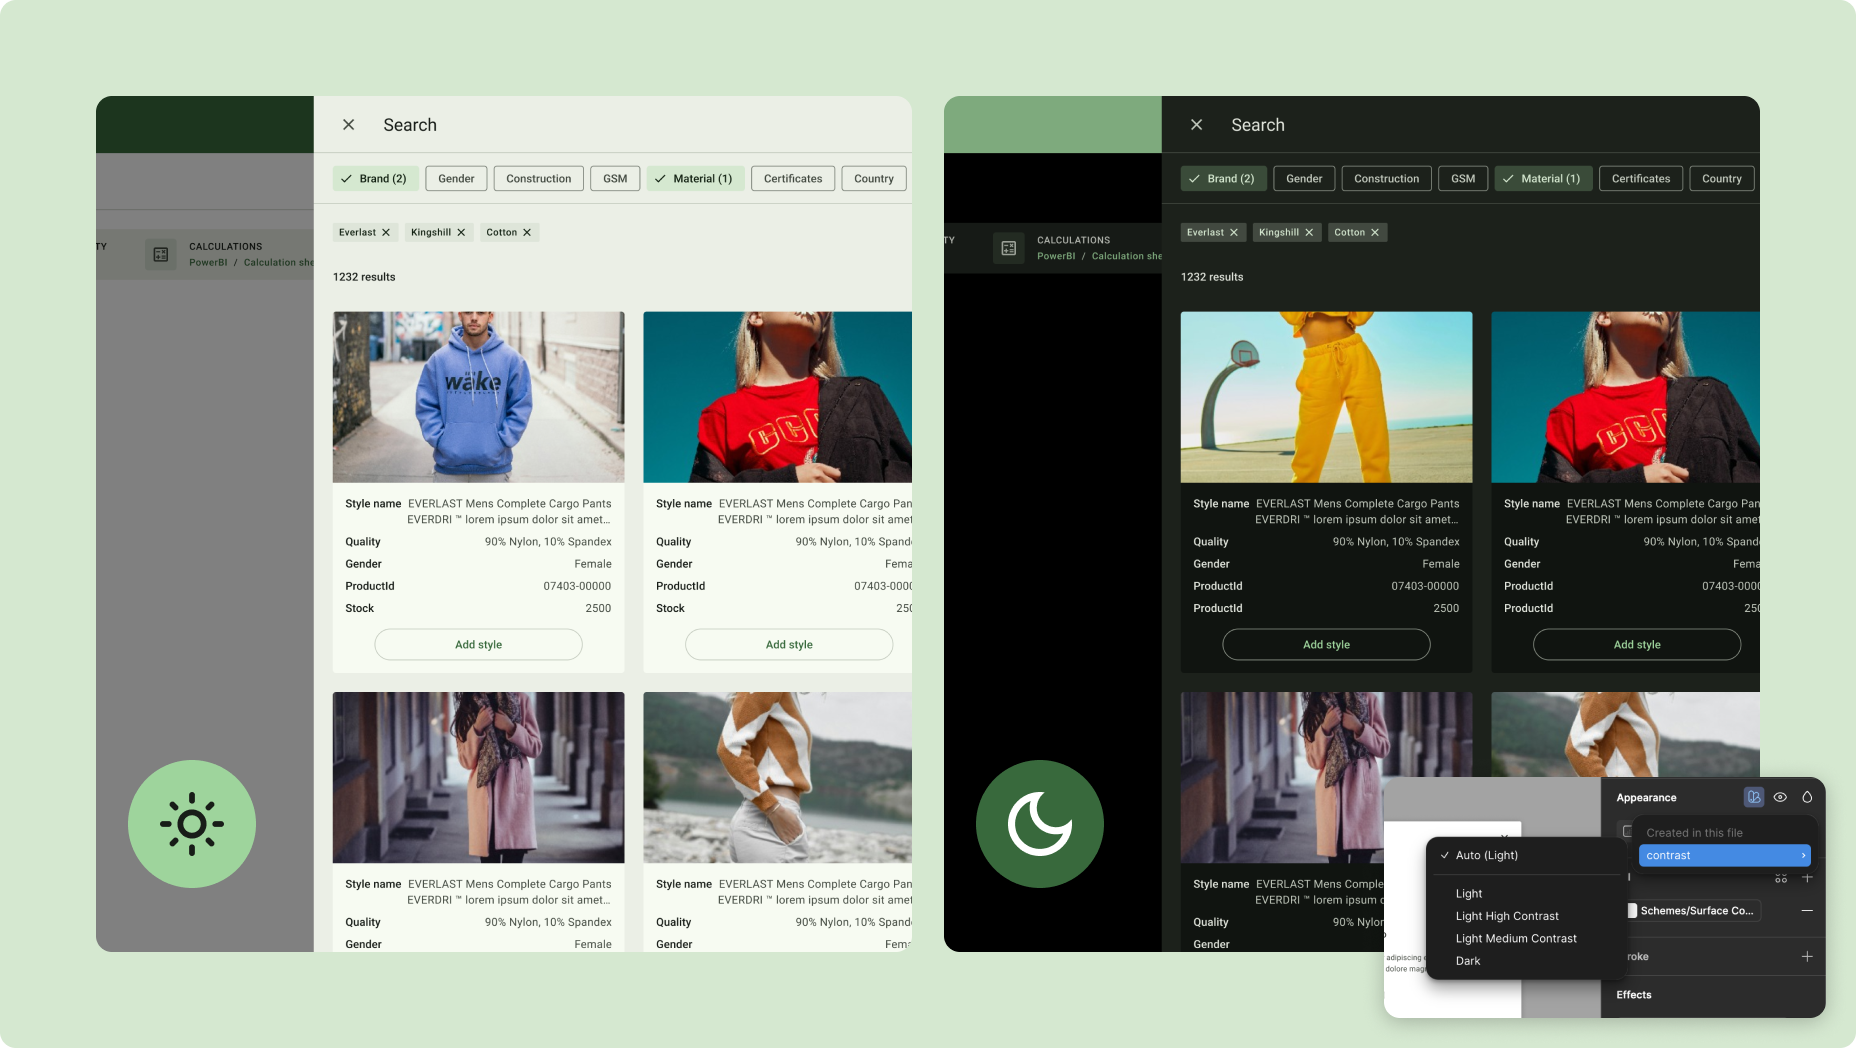Remove the Kingshill chip in dark panel

1309,232
